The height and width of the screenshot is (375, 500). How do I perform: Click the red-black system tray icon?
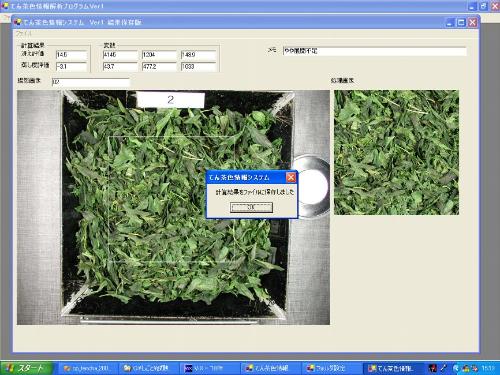coord(433,368)
